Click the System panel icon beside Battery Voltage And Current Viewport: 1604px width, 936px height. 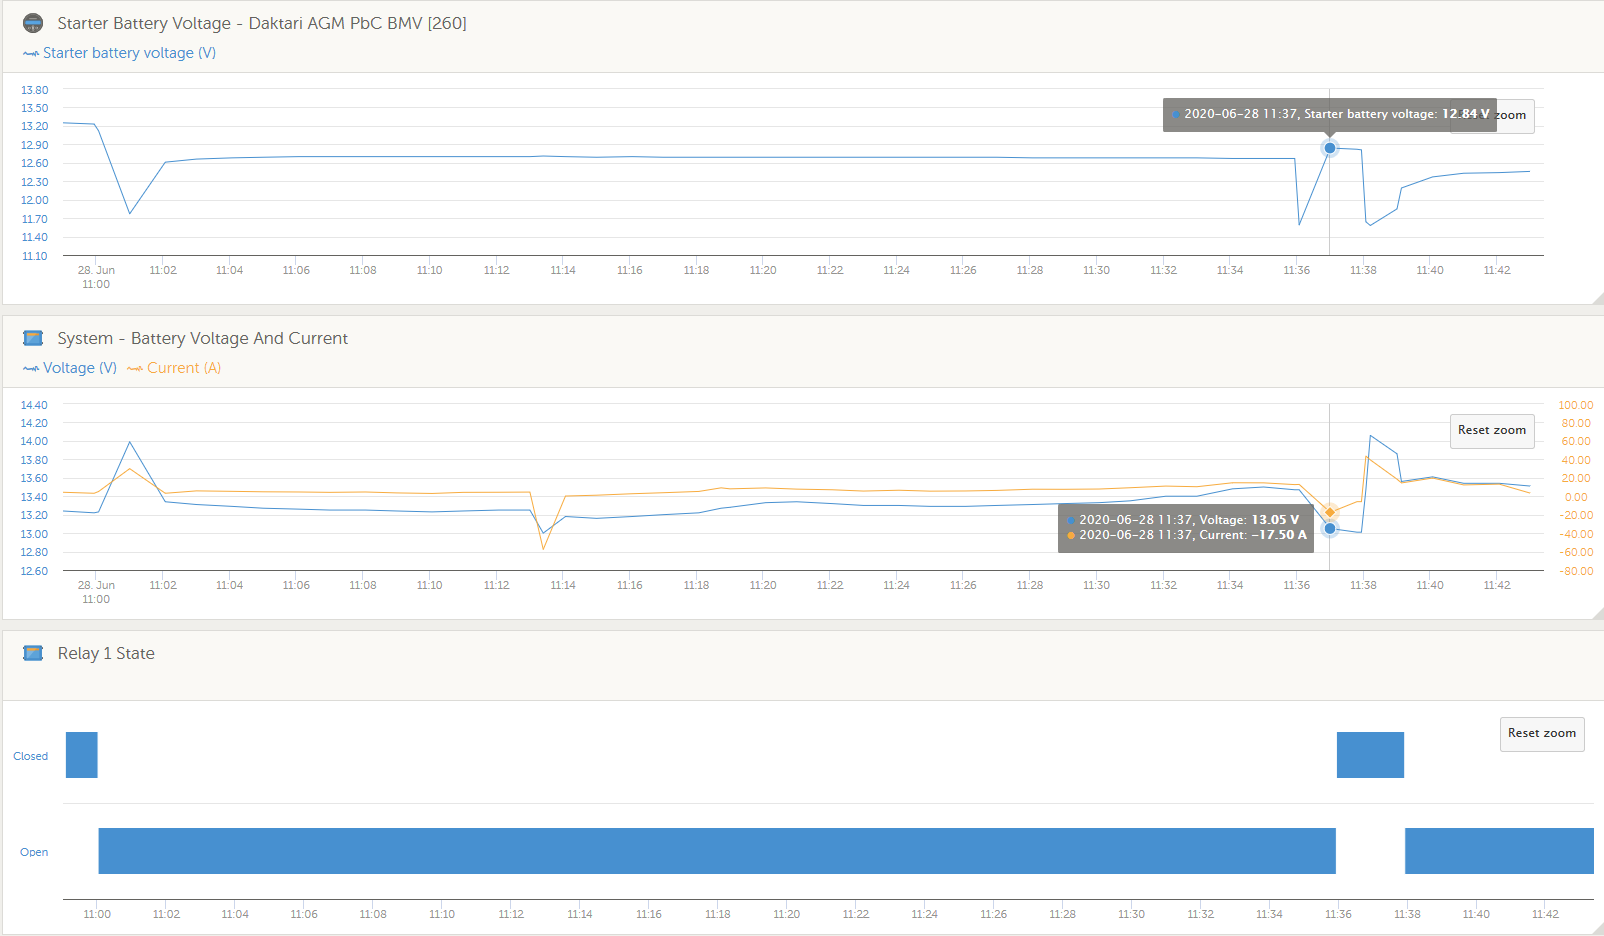point(33,338)
